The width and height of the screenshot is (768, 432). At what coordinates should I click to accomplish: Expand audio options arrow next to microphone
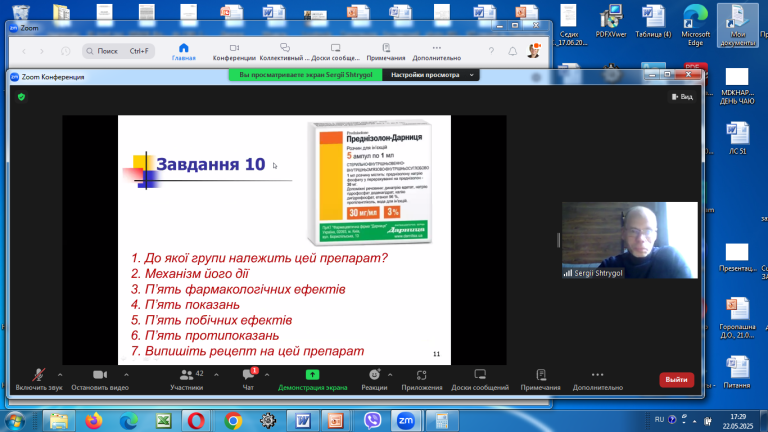click(x=60, y=375)
